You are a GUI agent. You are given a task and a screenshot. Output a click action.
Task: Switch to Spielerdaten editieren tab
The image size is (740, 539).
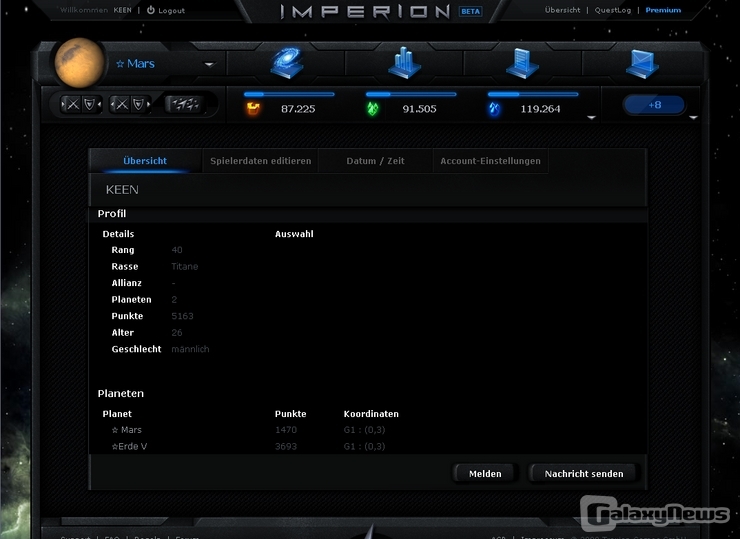tap(260, 161)
